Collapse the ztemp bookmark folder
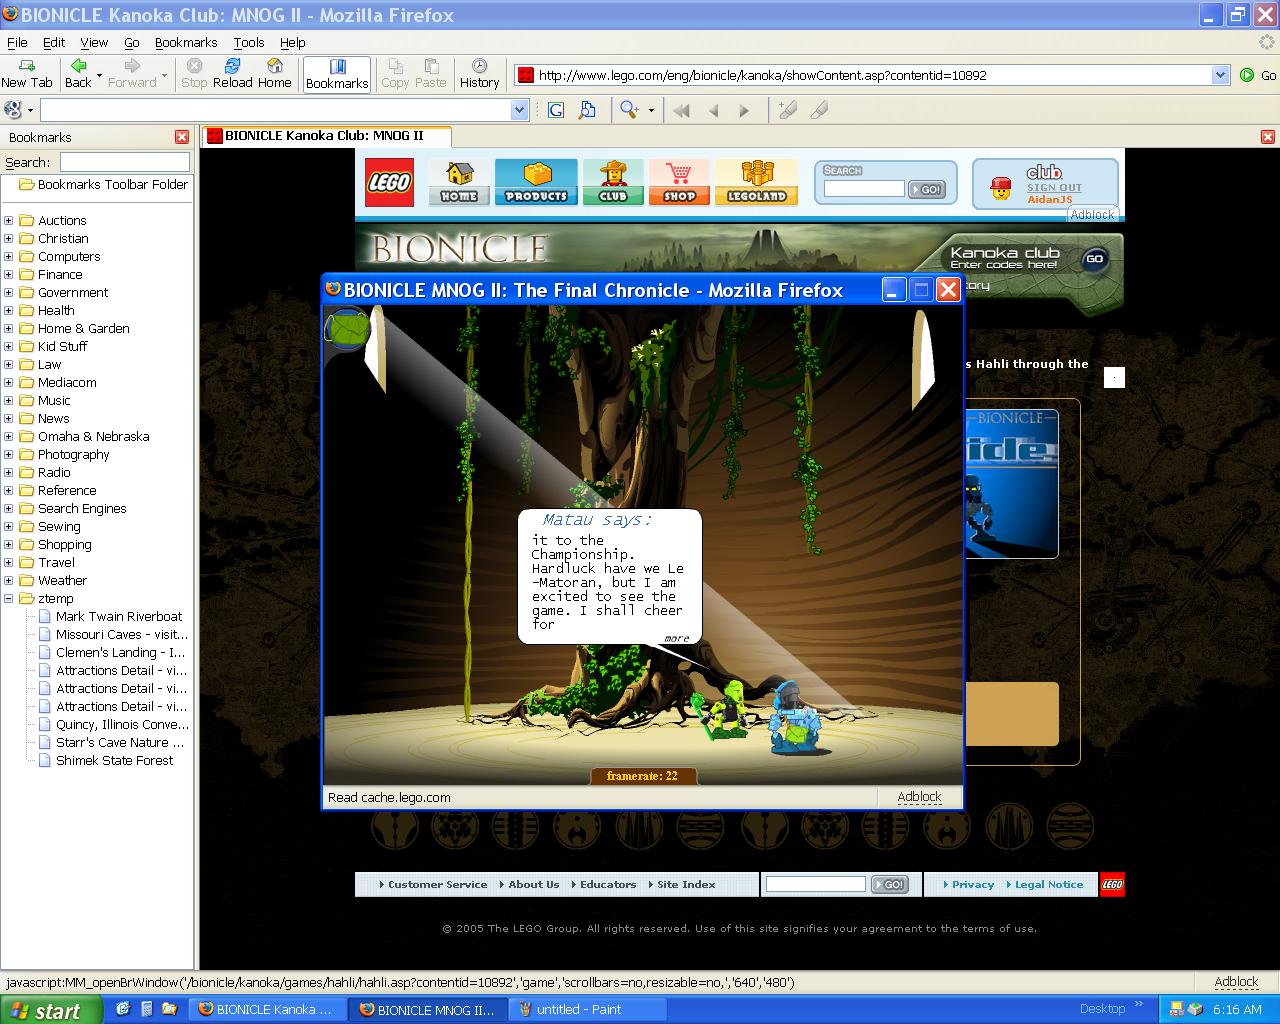This screenshot has width=1280, height=1024. click(x=9, y=599)
